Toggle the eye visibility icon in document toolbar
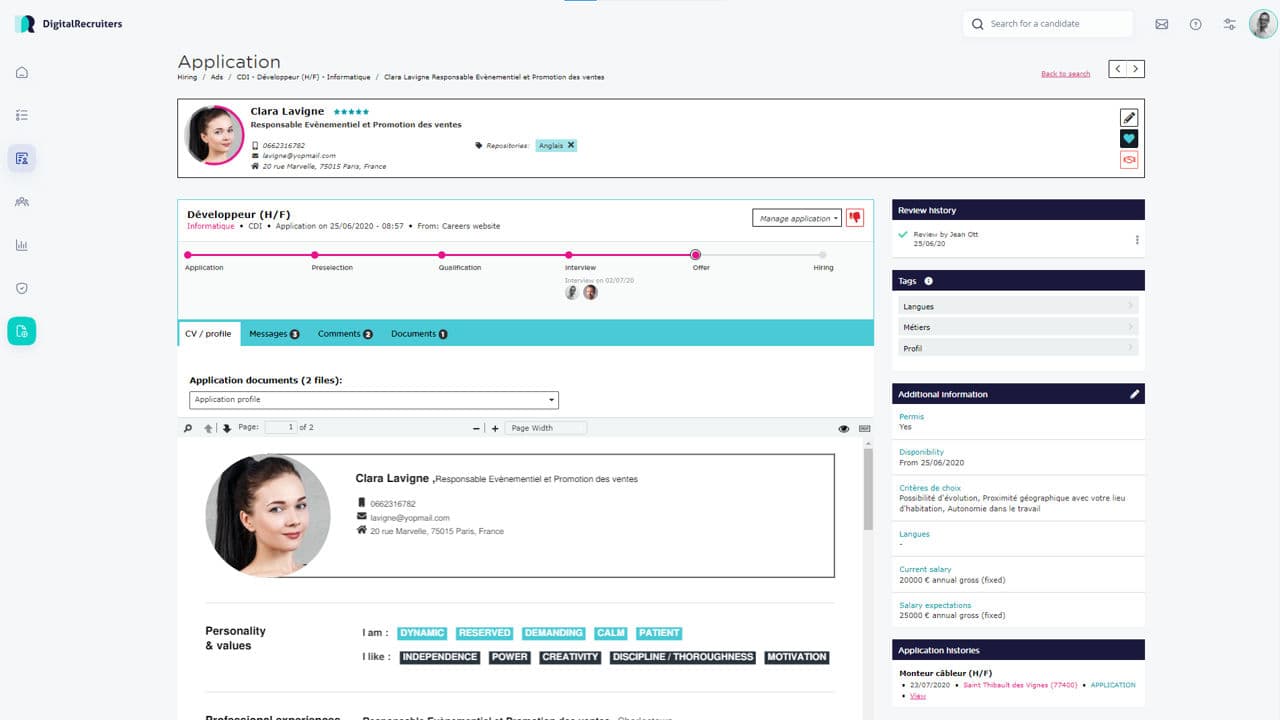 844,428
